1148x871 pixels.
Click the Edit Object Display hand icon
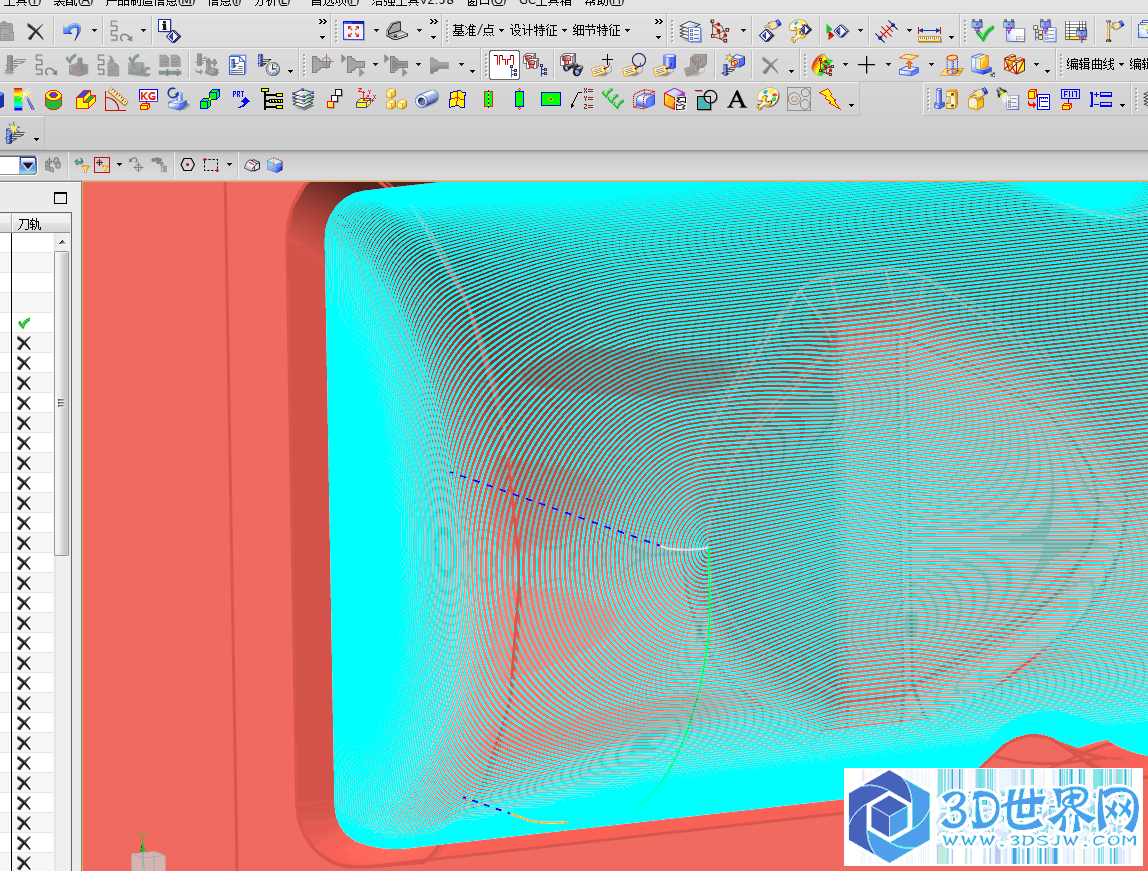769,31
